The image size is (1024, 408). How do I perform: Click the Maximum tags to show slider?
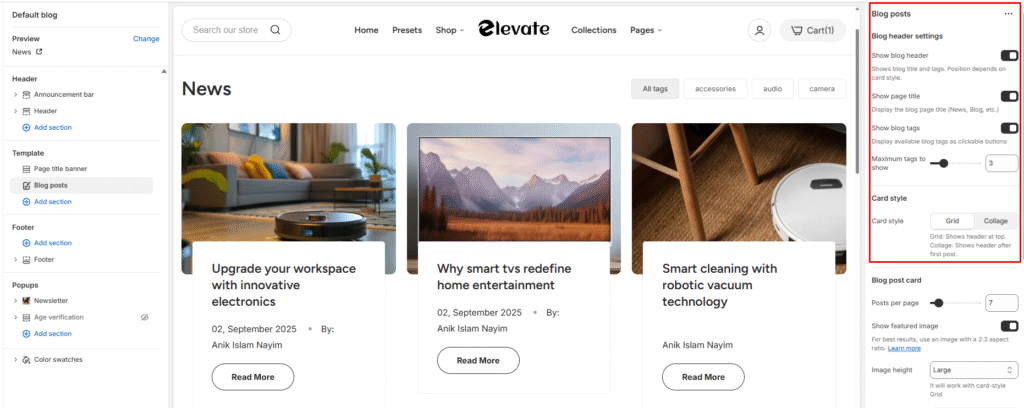click(x=955, y=163)
